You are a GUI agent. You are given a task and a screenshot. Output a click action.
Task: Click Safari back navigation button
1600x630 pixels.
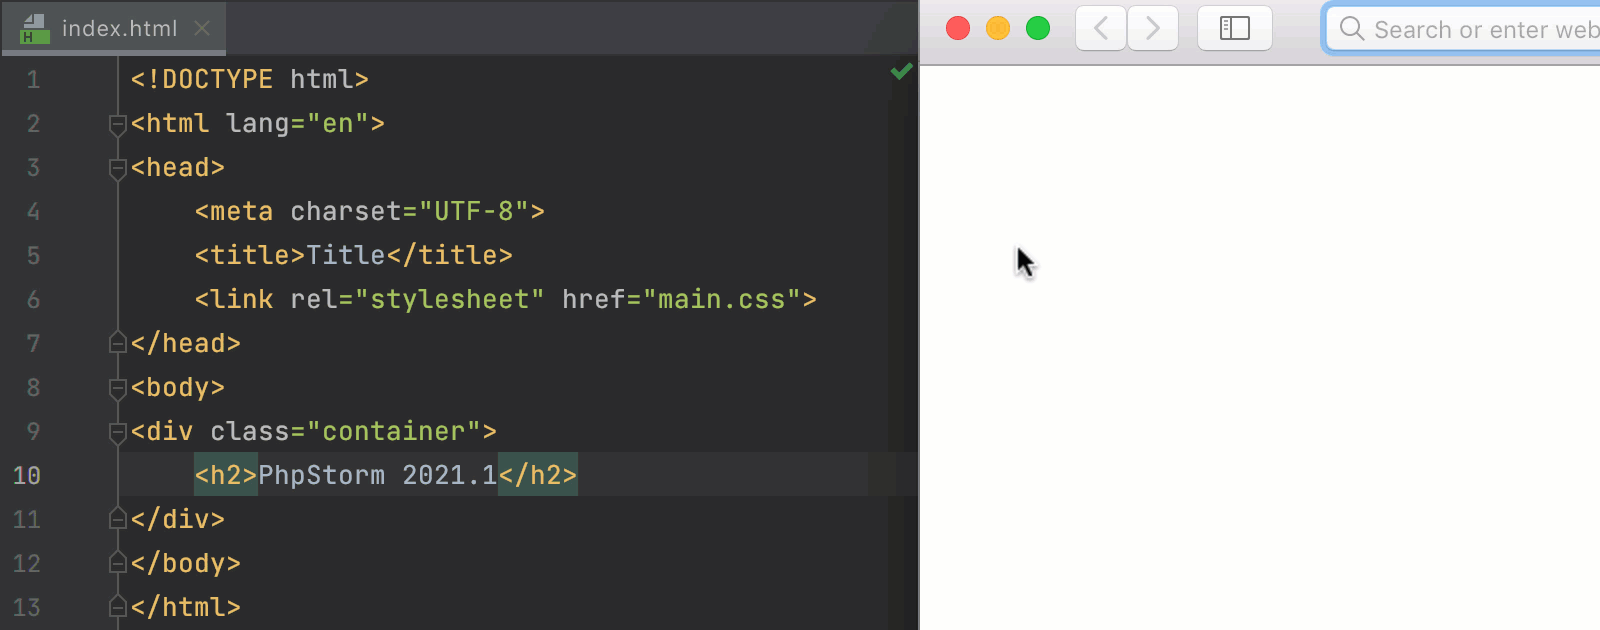tap(1101, 28)
